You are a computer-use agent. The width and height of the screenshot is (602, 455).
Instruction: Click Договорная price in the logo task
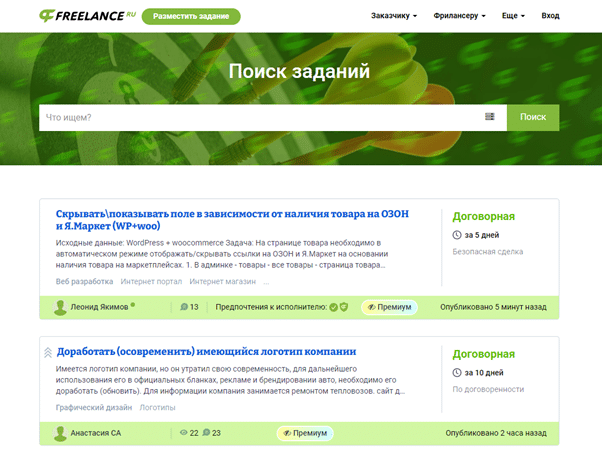pos(483,354)
